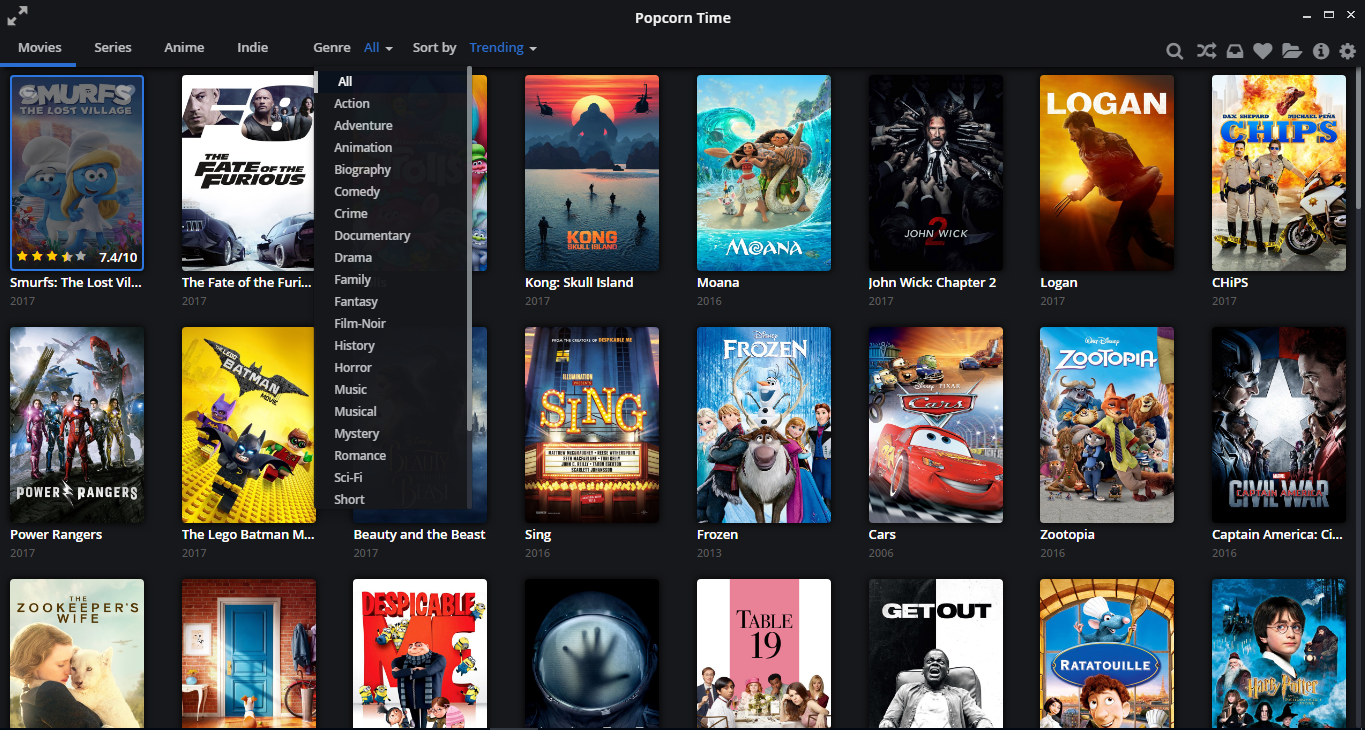Screen dimensions: 1365x730
Task: Choose the Musical genre
Action: coord(392,412)
